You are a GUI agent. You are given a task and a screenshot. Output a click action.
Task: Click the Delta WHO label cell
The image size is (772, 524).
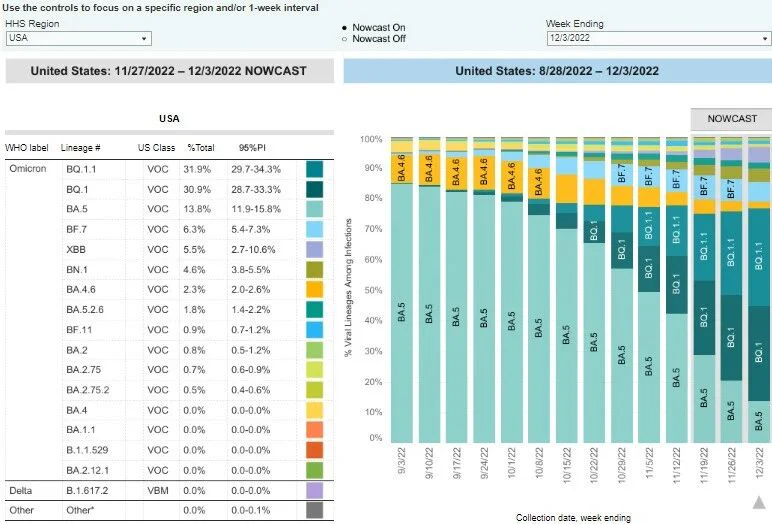coord(21,491)
